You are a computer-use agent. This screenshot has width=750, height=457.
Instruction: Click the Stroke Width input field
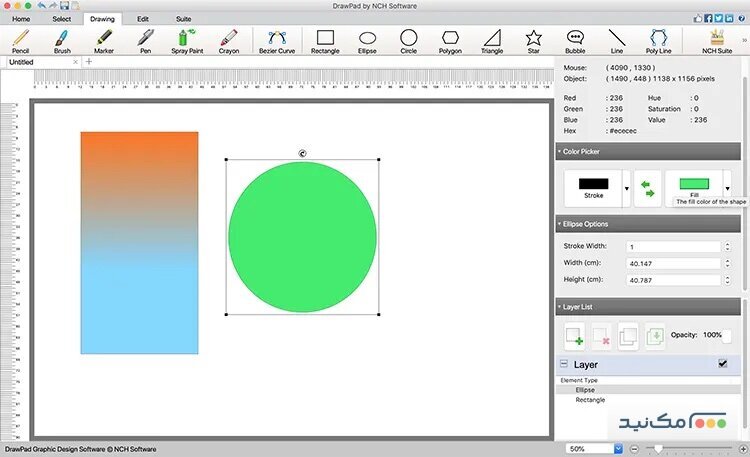673,246
